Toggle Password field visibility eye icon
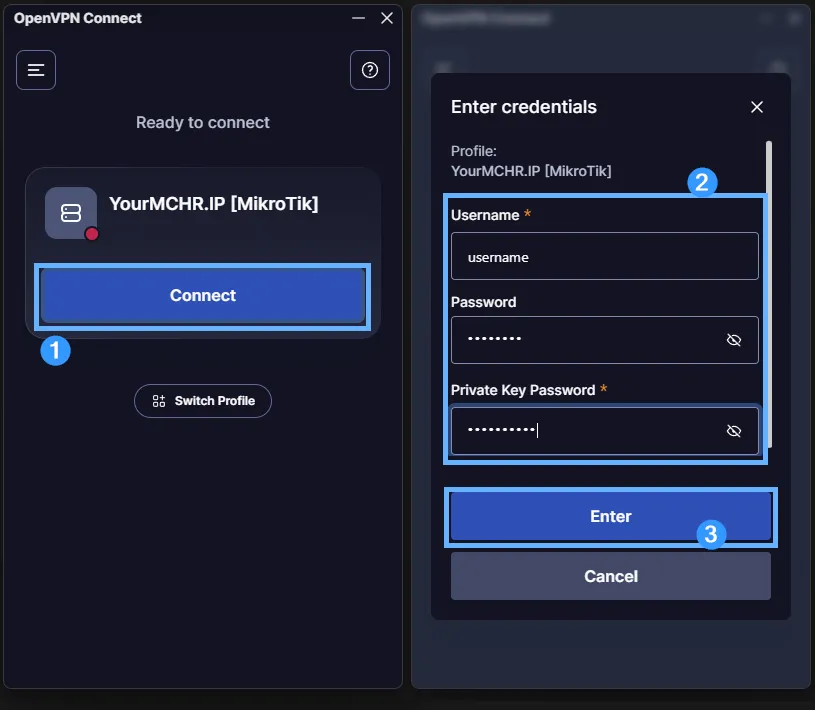This screenshot has width=815, height=710. (733, 340)
